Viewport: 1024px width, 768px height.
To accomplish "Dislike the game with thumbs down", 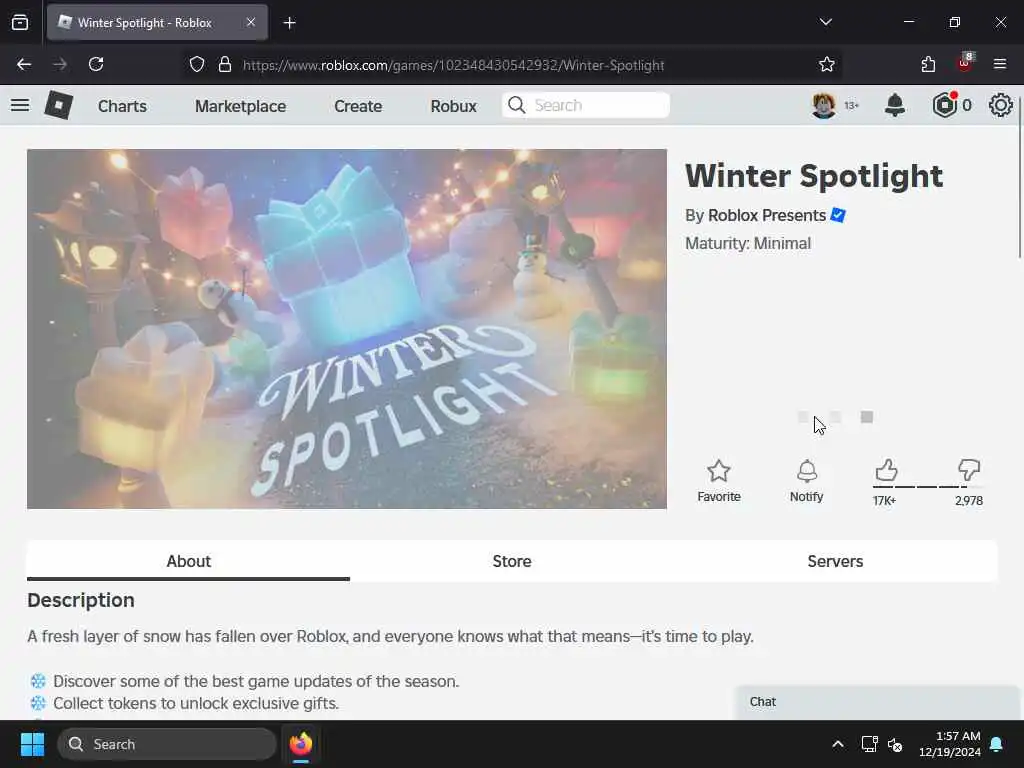I will click(x=969, y=470).
